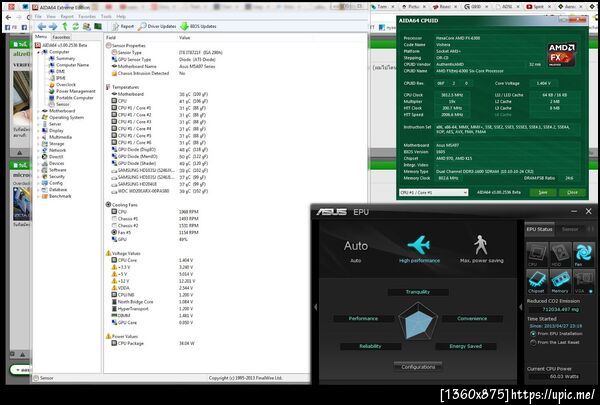This screenshot has height=405, width=600.
Task: Click the VGA status icon in EPU
Action: tap(584, 281)
